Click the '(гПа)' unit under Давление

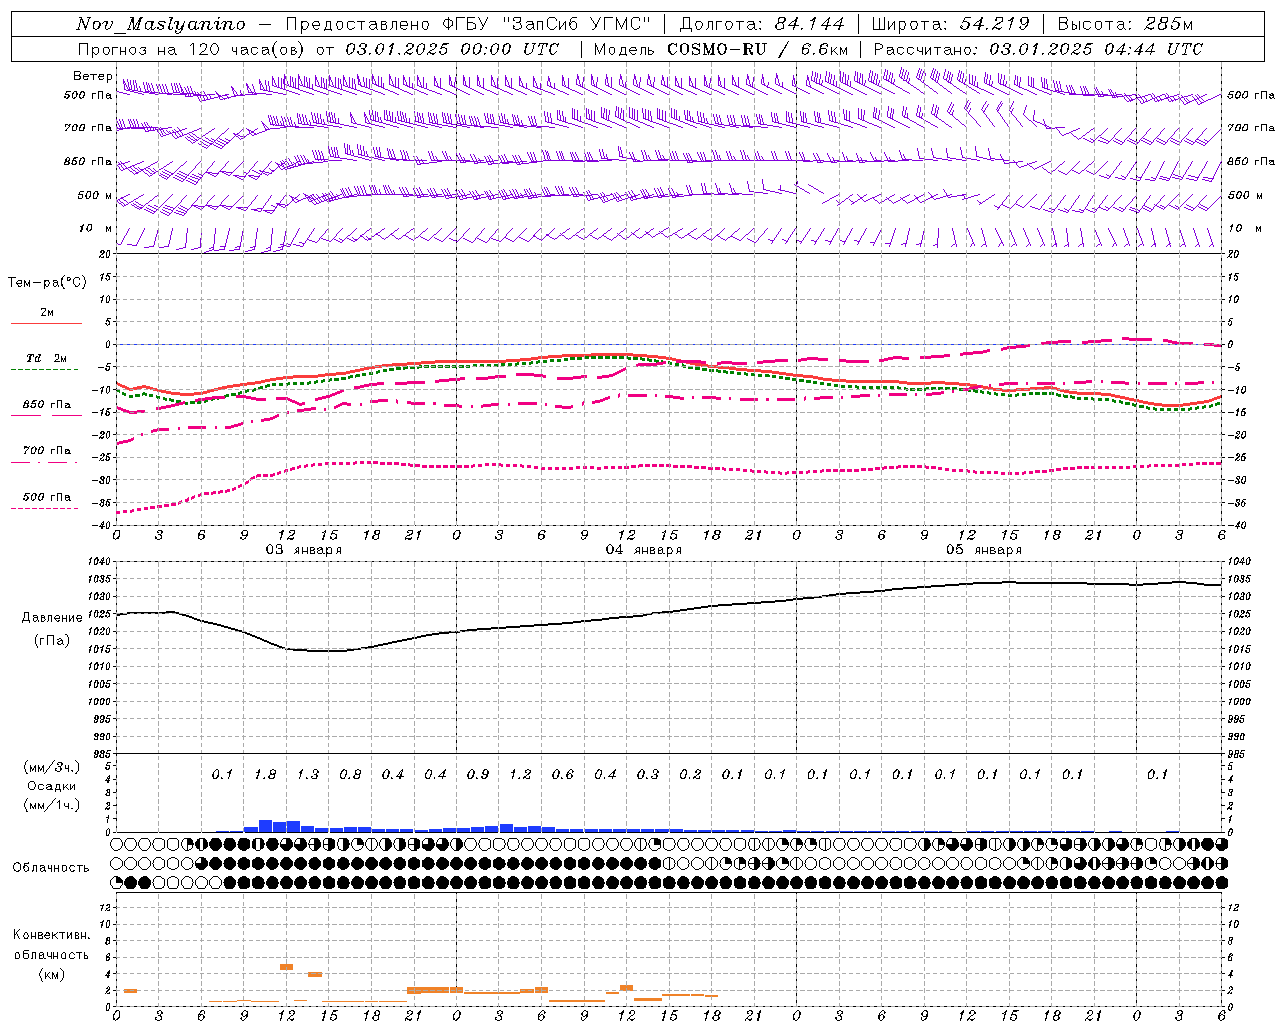click(51, 641)
